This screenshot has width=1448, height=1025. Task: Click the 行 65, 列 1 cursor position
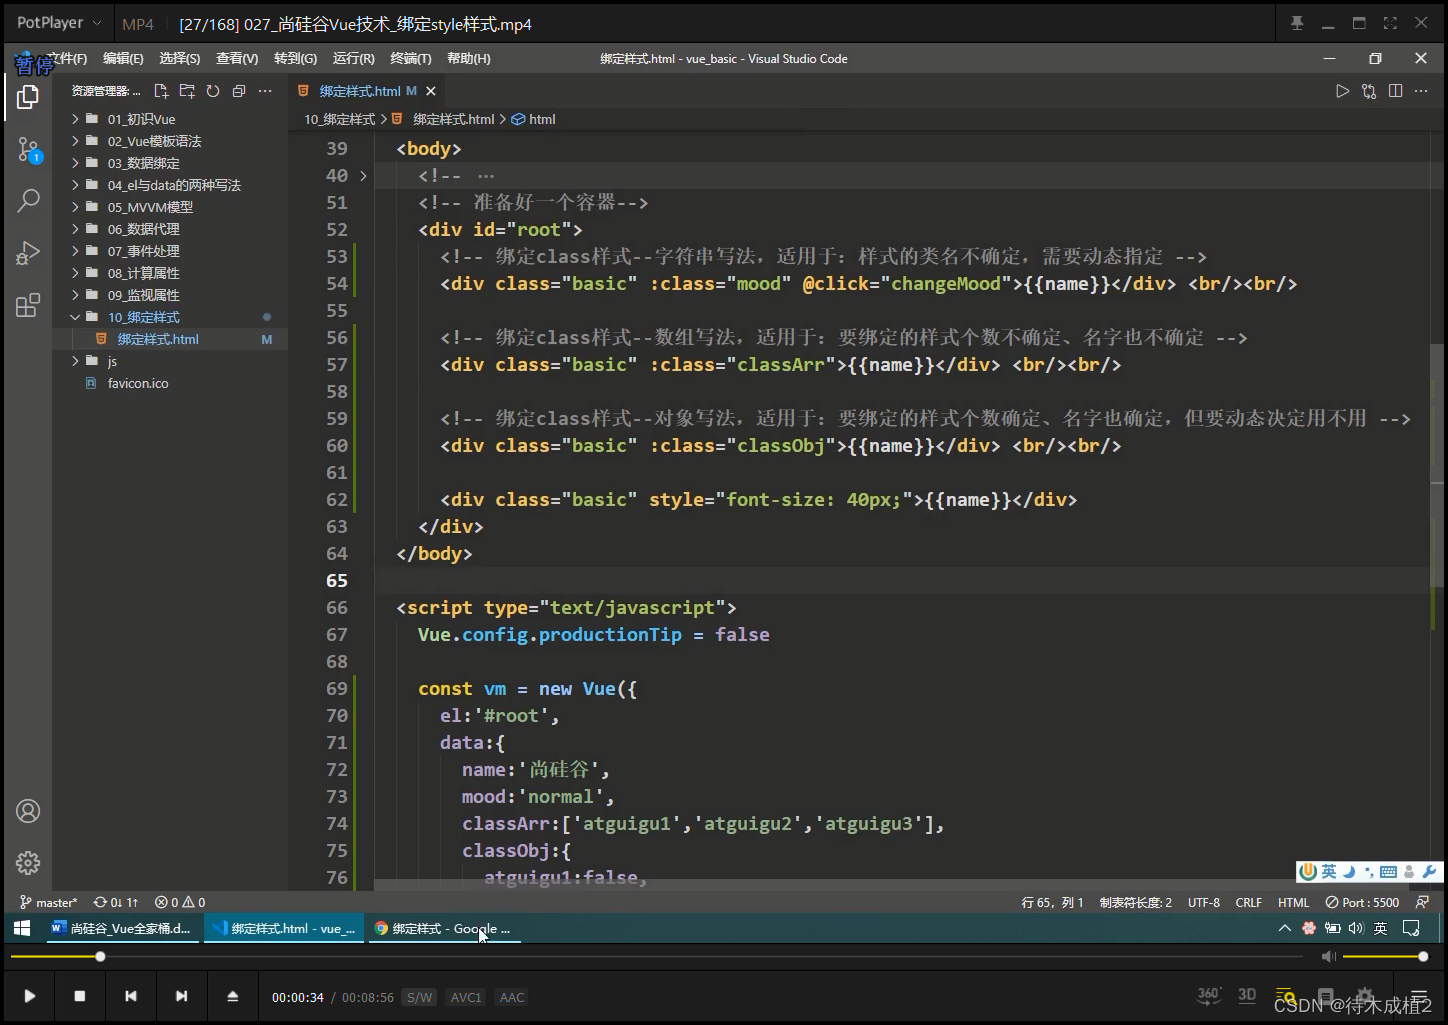(1052, 902)
